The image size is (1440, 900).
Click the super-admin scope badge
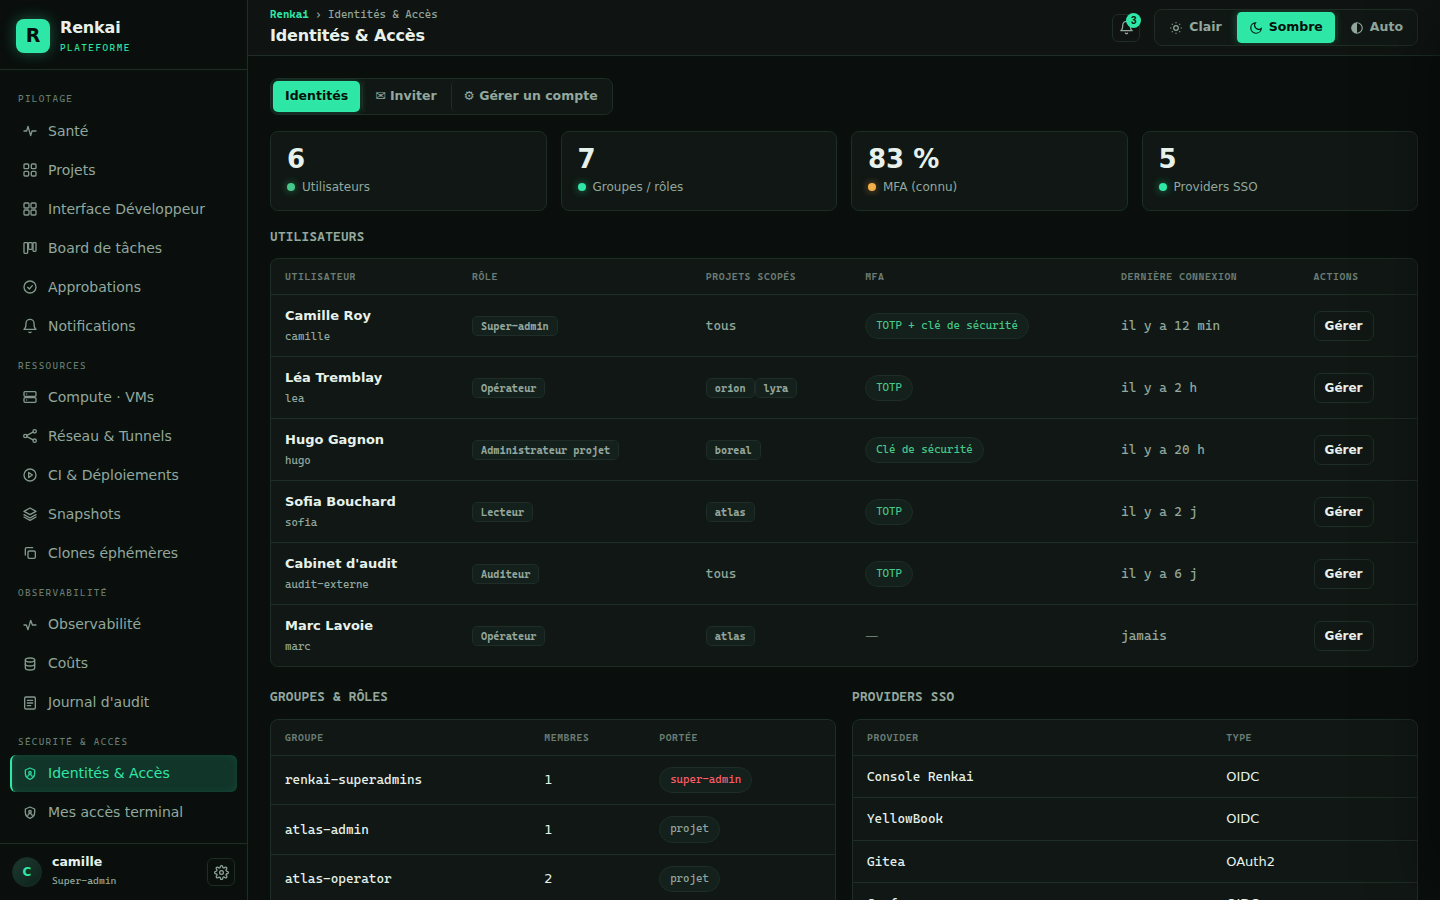click(705, 780)
